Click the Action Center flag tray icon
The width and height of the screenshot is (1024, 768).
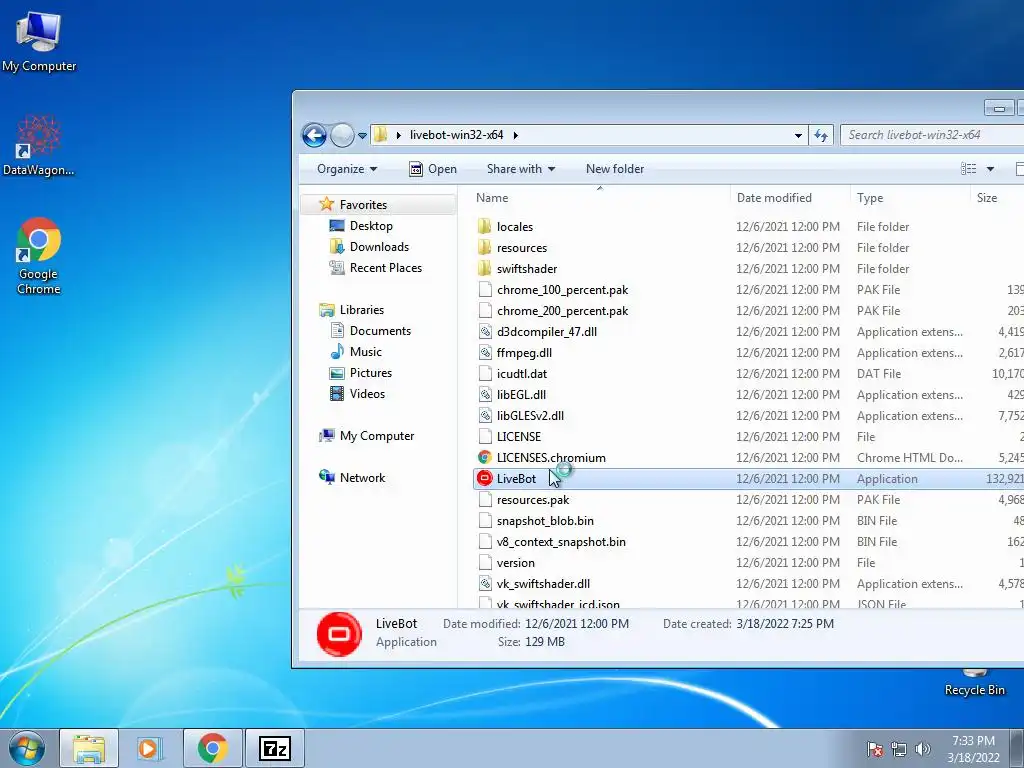tap(875, 749)
